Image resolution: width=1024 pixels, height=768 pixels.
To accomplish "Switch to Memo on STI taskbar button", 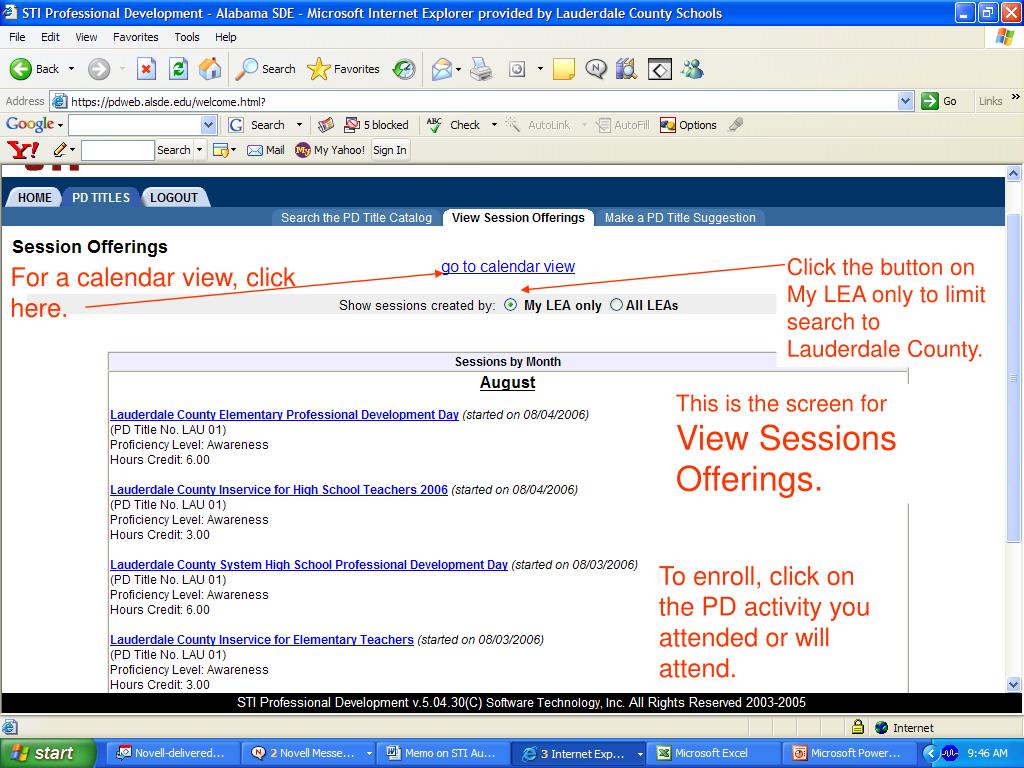I will (445, 753).
